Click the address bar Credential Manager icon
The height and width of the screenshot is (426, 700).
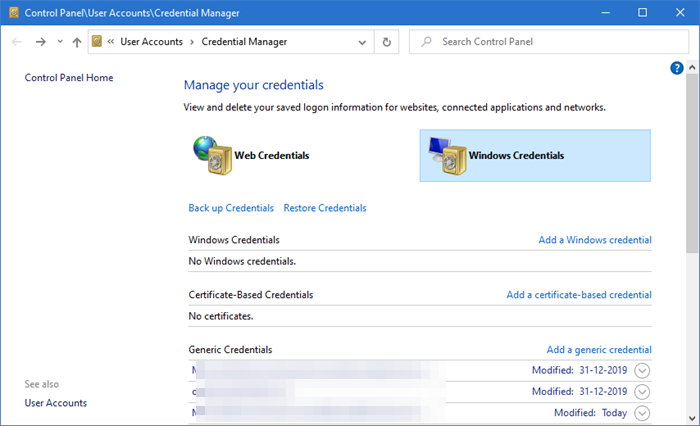97,42
